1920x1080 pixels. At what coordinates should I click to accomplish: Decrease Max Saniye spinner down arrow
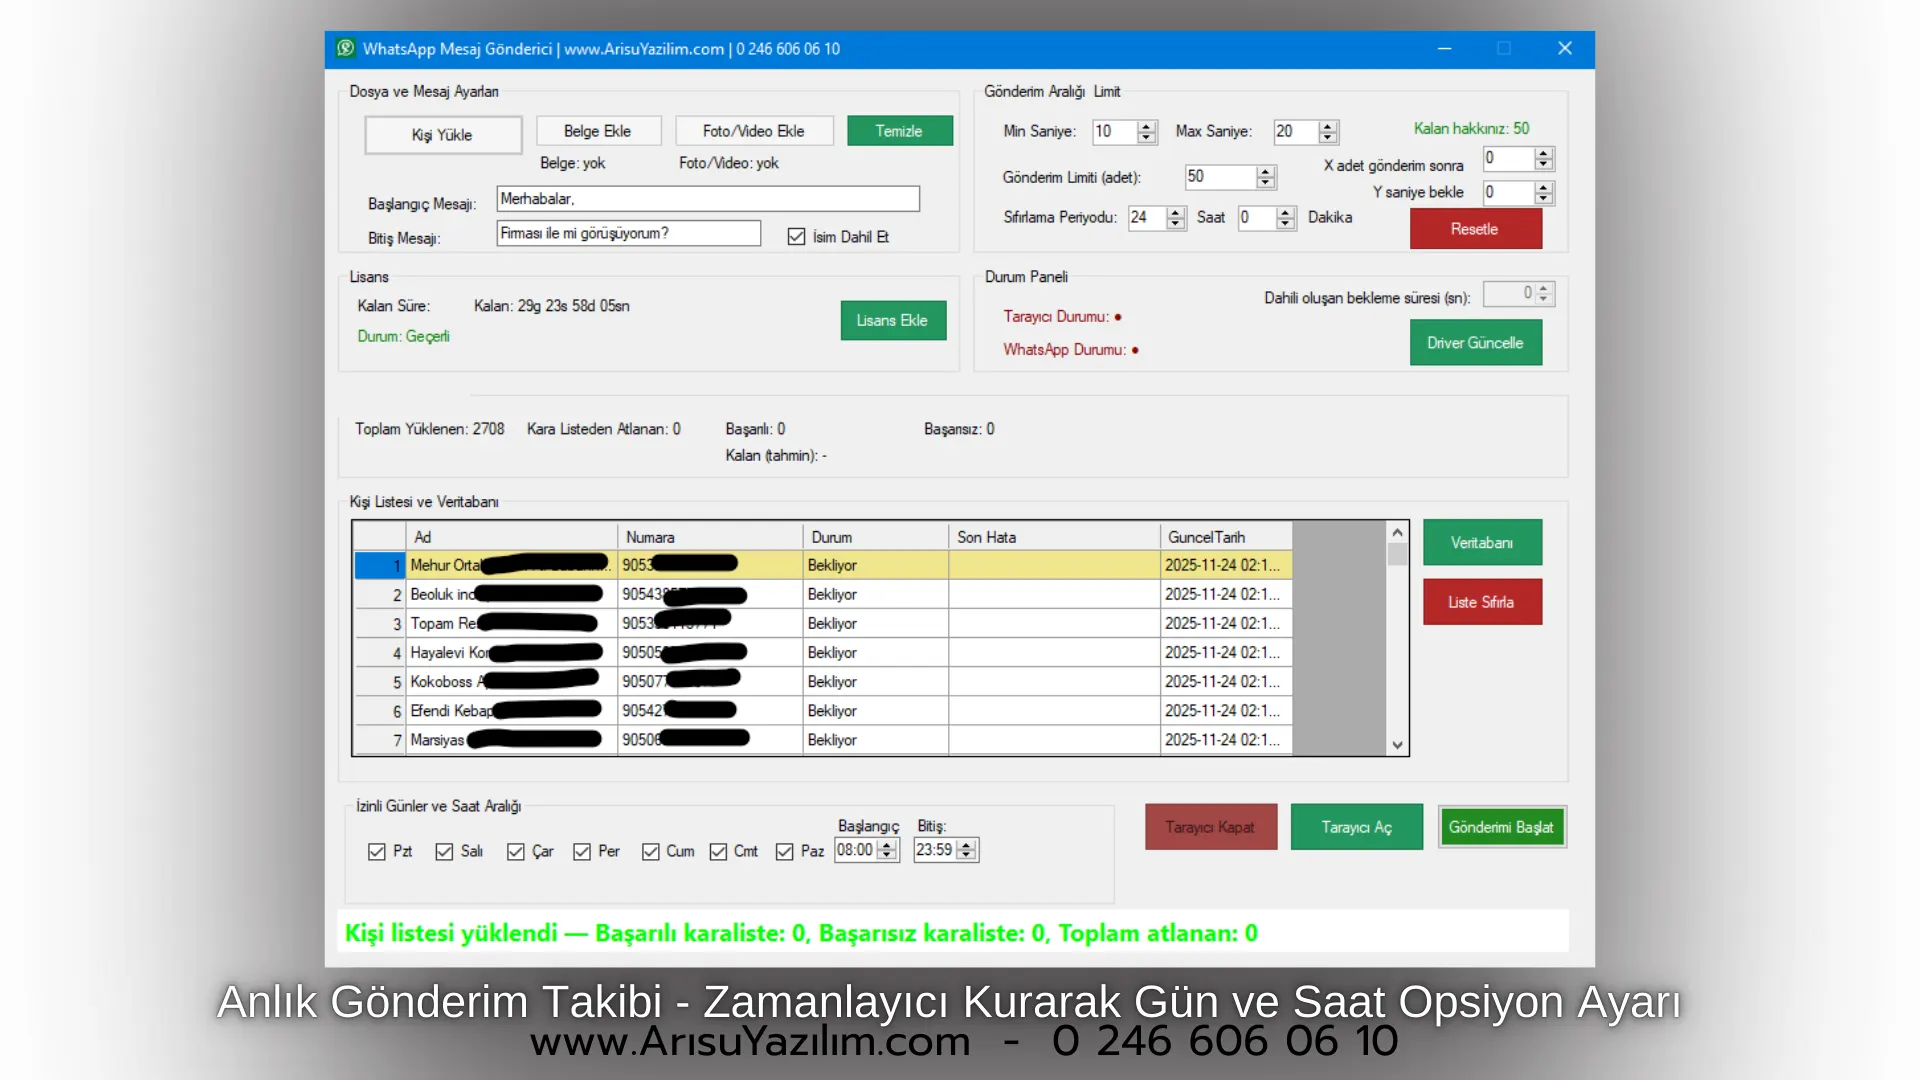point(1328,137)
